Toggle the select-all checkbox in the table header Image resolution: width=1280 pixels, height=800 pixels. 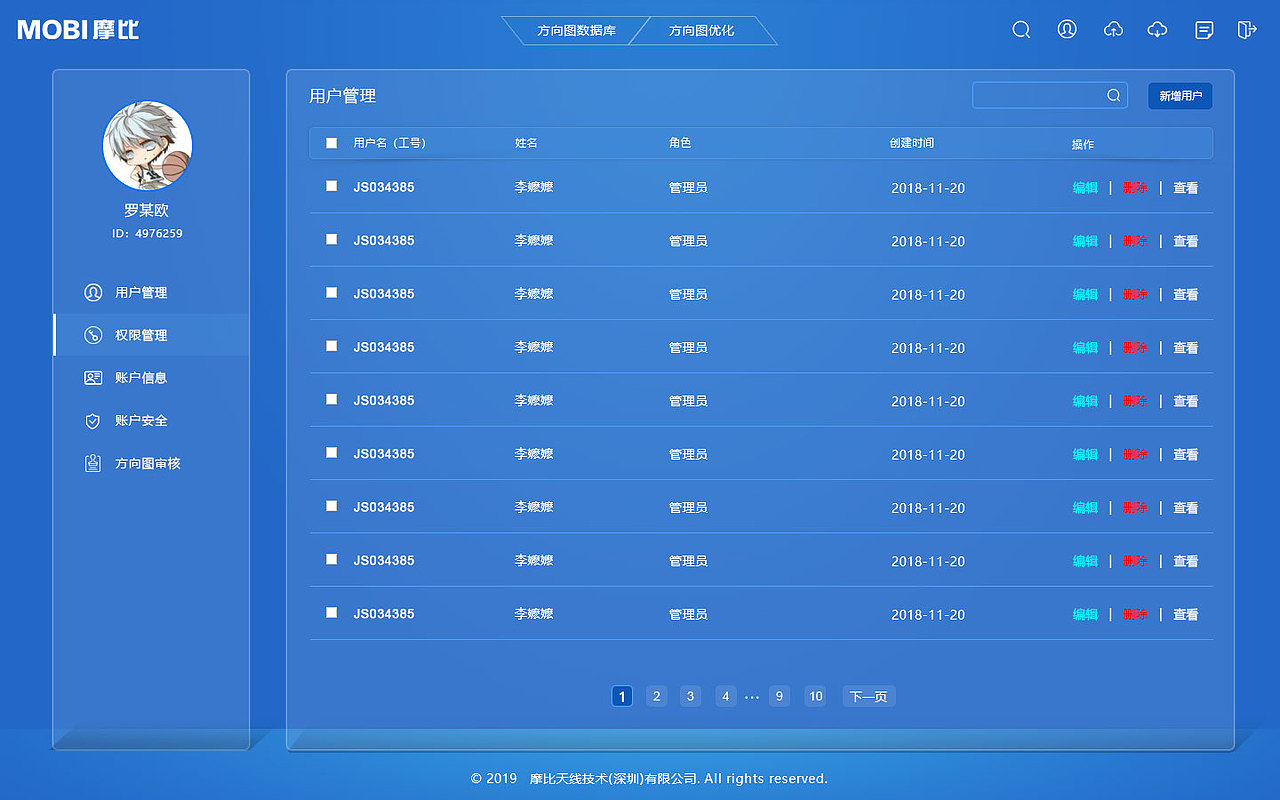pyautogui.click(x=331, y=143)
